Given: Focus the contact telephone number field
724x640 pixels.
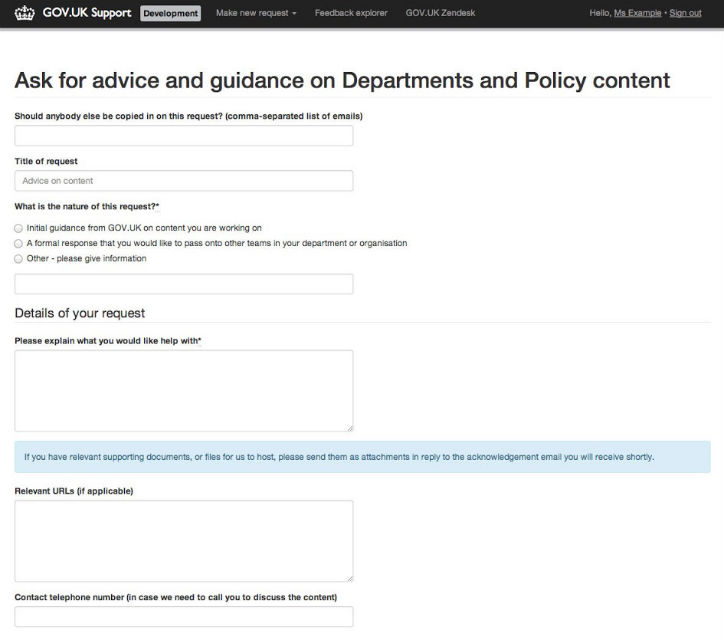Looking at the screenshot, I should tap(184, 616).
